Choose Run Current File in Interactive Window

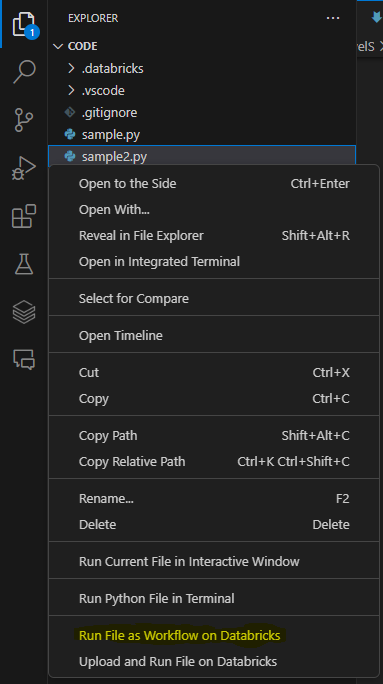point(214,561)
